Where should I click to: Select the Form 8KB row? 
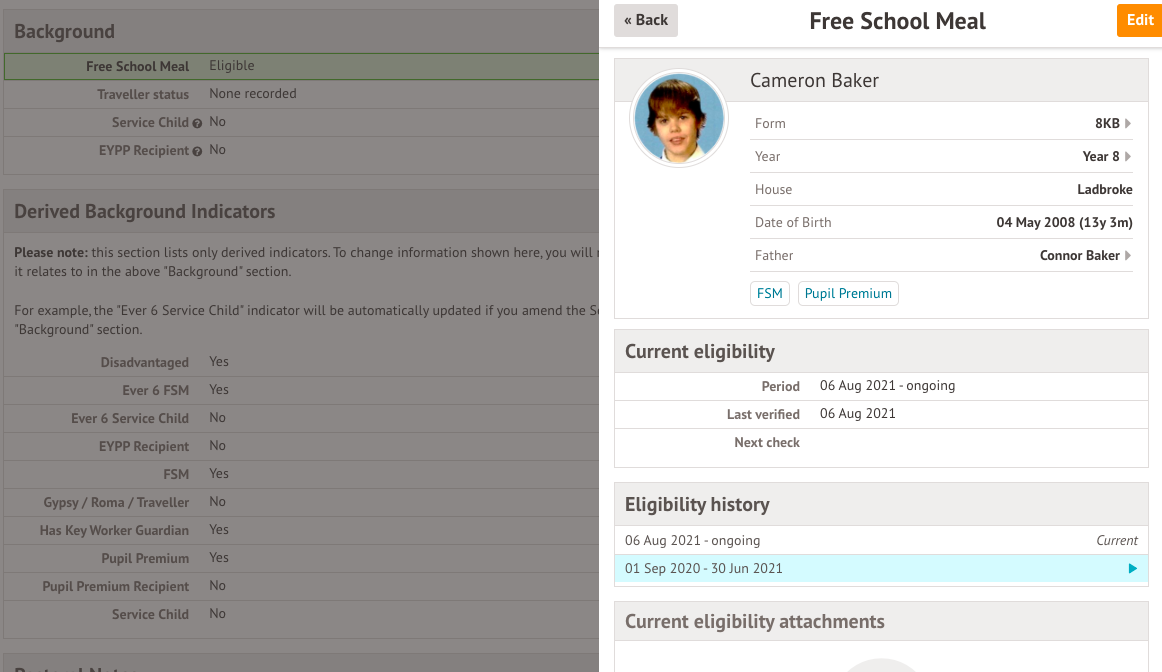click(x=940, y=124)
